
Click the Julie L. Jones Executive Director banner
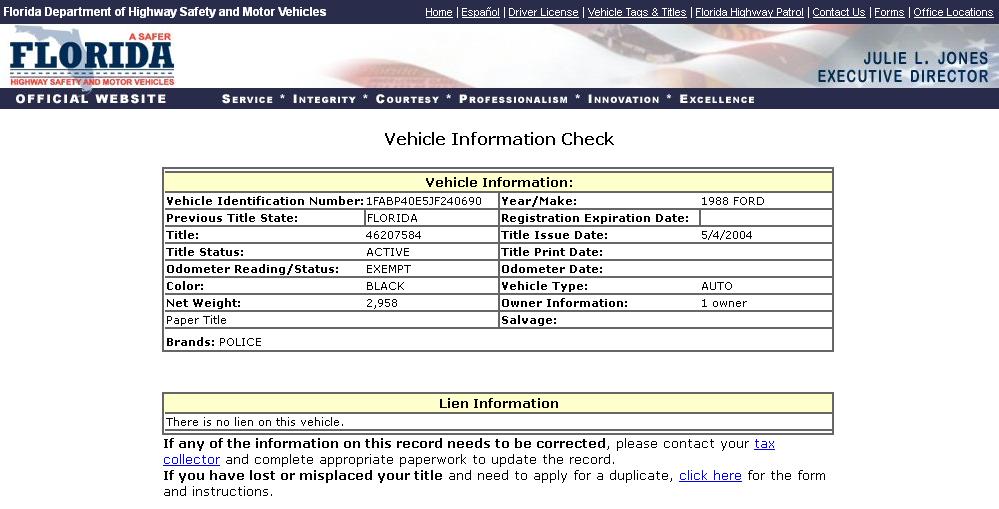(x=902, y=68)
